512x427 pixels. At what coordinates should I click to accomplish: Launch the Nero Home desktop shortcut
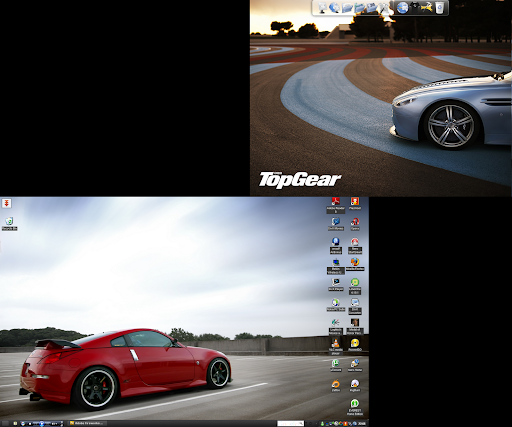pos(355,365)
